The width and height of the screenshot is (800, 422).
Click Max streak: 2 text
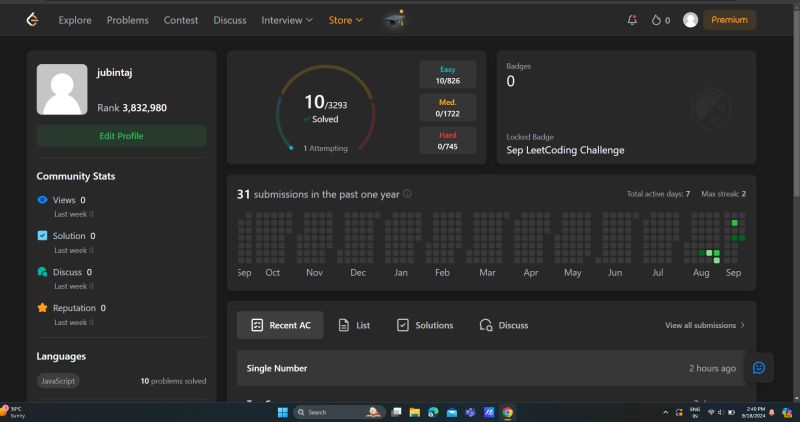[723, 194]
